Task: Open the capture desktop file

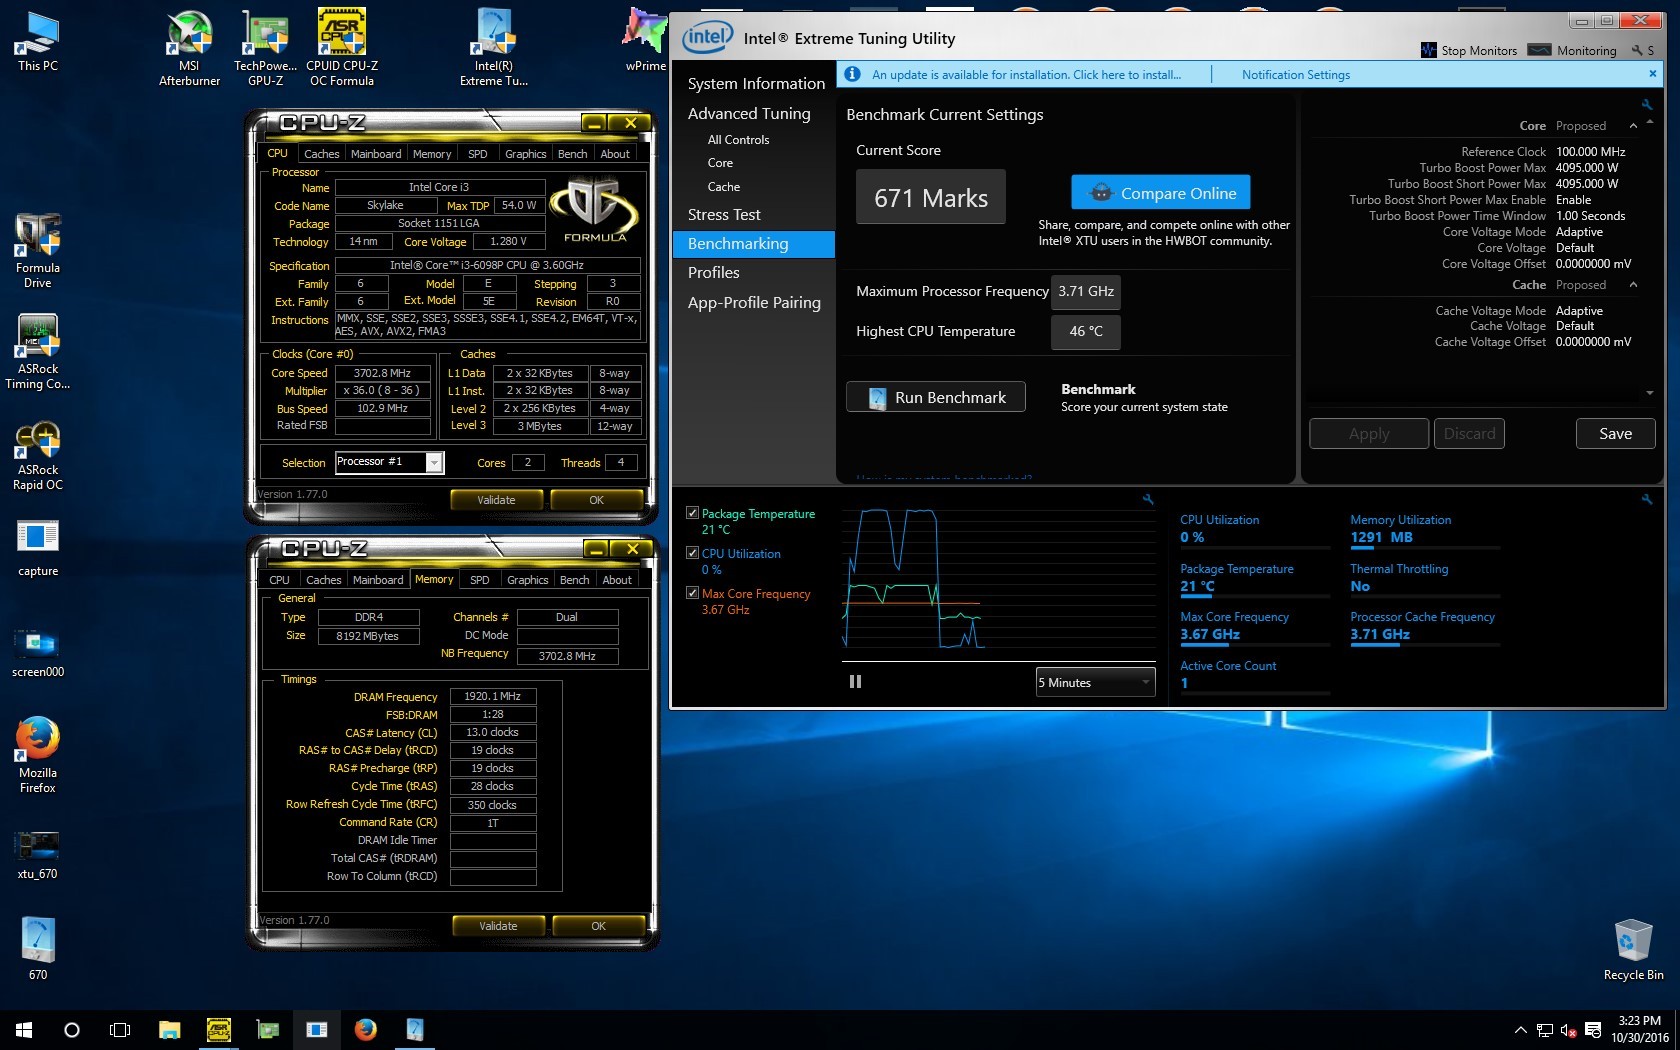Action: tap(37, 548)
